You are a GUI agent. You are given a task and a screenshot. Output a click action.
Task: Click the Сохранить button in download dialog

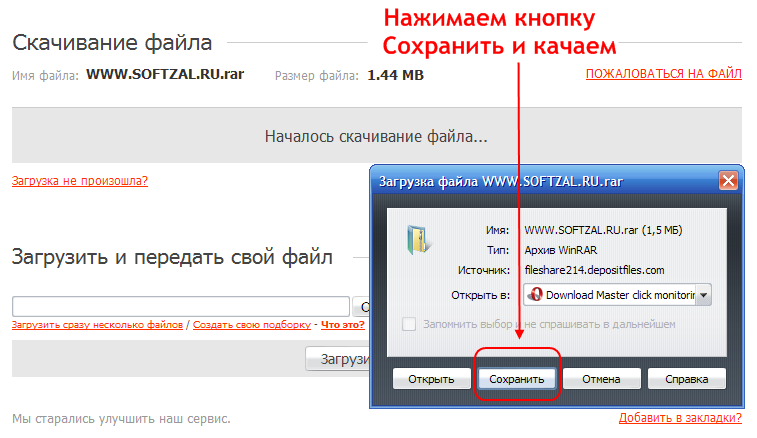(517, 379)
